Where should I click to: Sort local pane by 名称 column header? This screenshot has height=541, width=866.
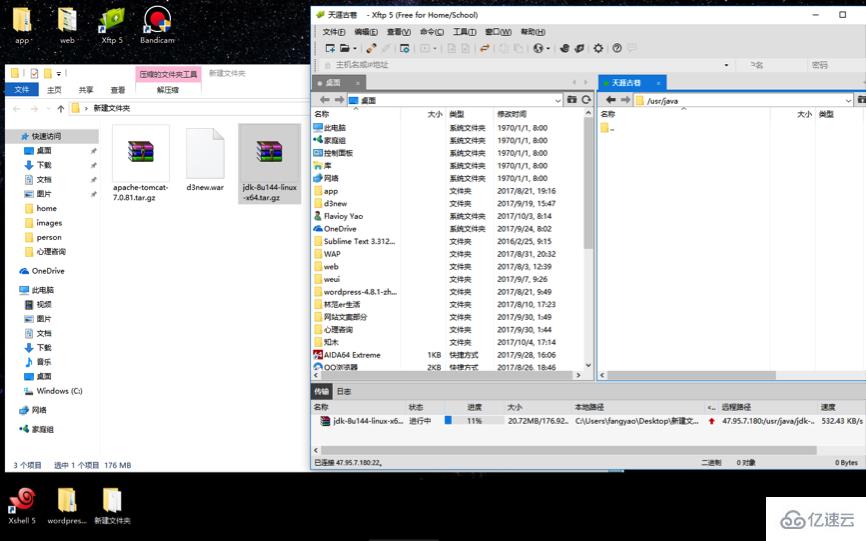321,114
